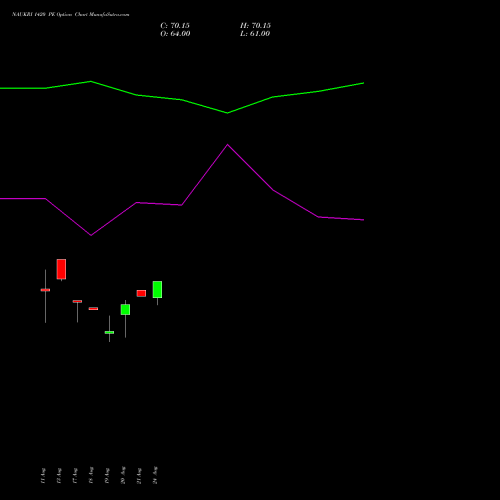Click the high price value H: 70.15
This screenshot has width=500, height=500.
tap(255, 26)
